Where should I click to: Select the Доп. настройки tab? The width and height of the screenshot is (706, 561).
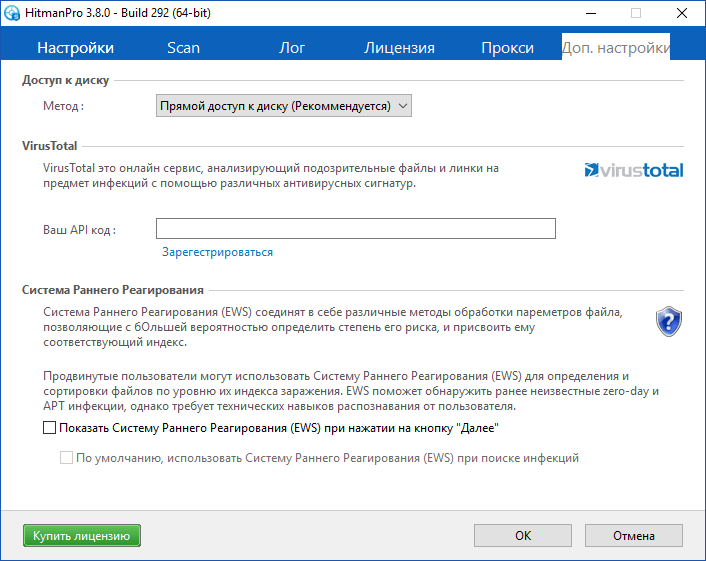(615, 48)
